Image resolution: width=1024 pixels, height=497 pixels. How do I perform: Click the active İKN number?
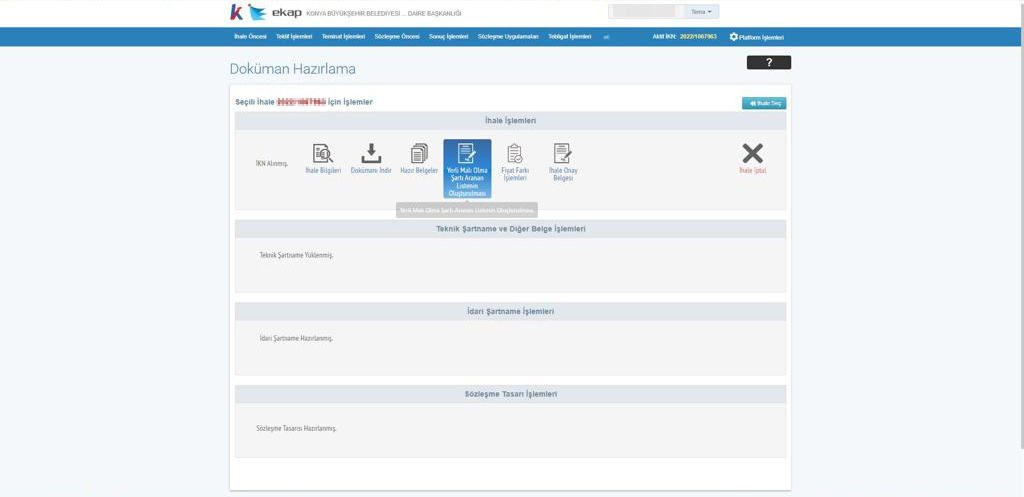[697, 37]
